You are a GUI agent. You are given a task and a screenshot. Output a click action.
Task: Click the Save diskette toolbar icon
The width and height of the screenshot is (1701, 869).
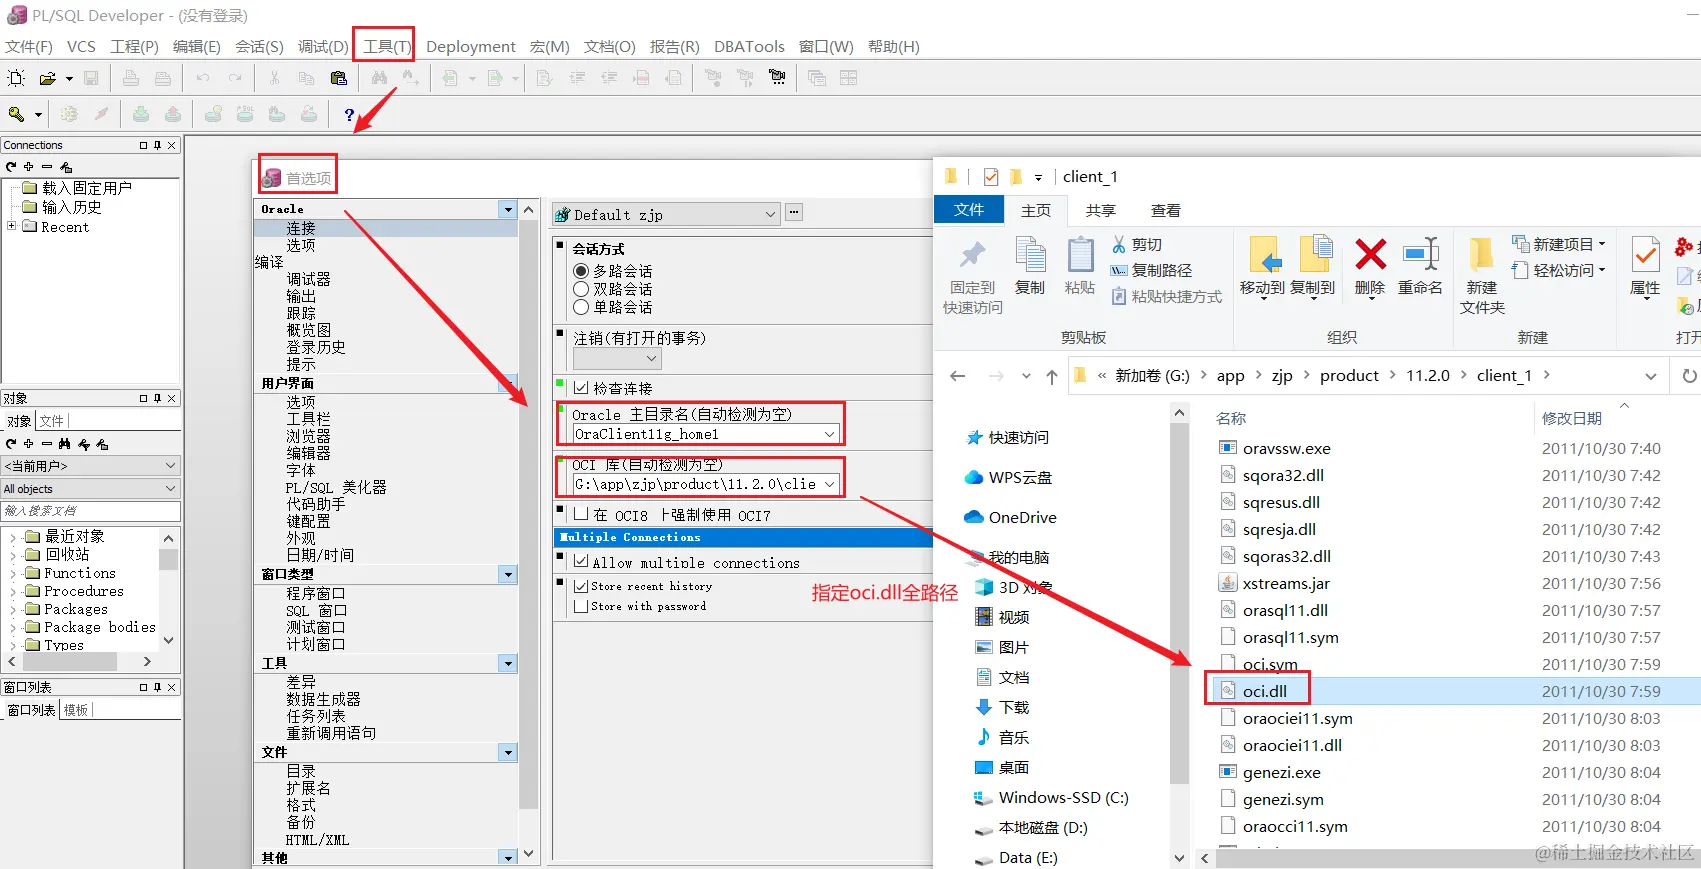tap(91, 78)
